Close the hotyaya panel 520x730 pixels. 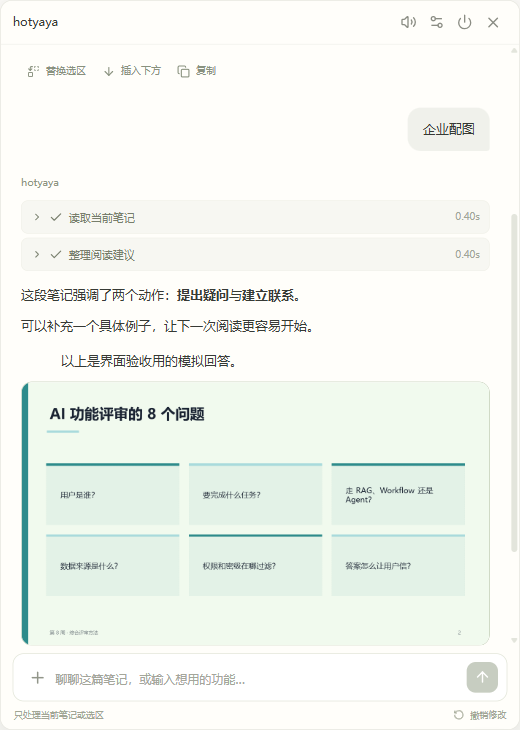[493, 22]
